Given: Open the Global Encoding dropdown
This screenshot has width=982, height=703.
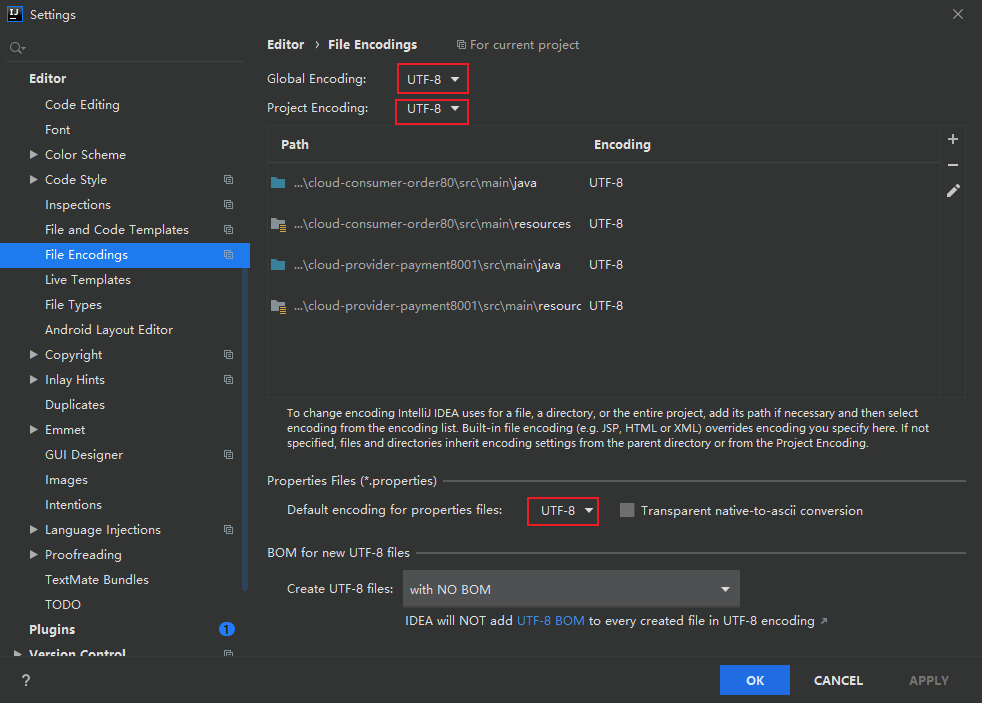Looking at the screenshot, I should click(433, 79).
